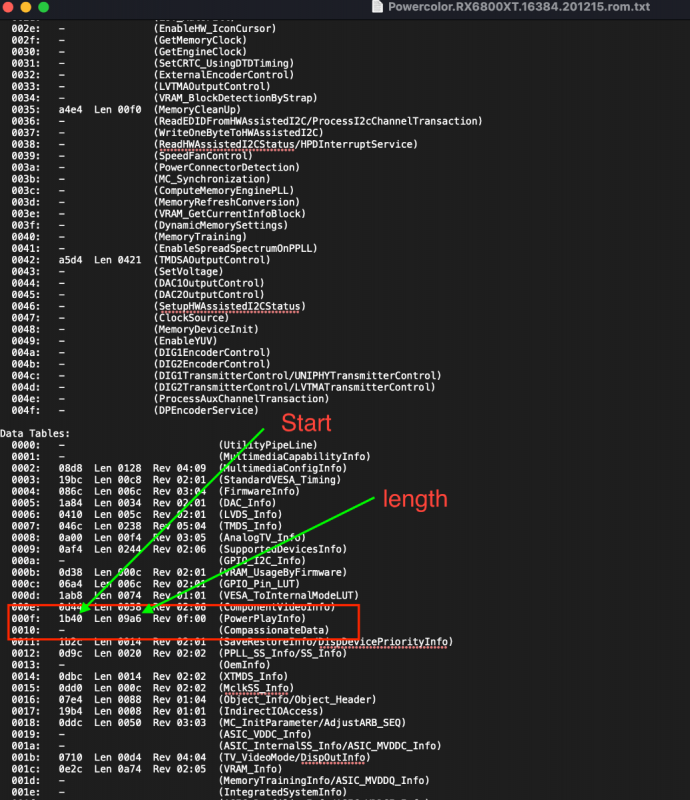Click the VRAM_Info table entry

click(247, 768)
